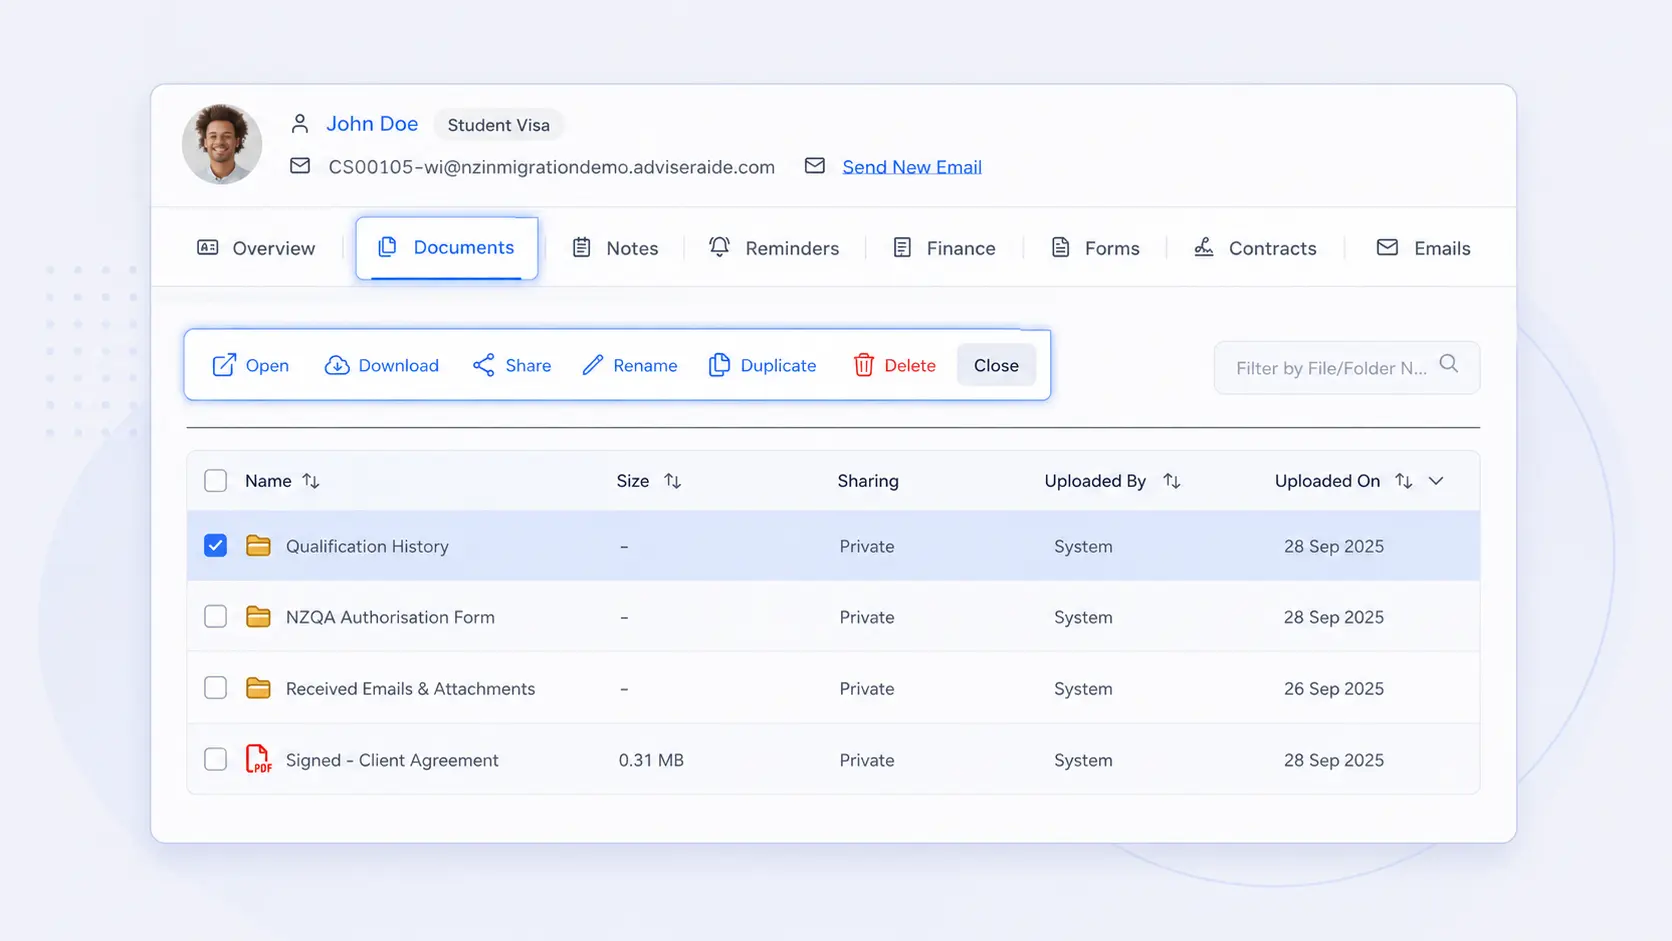Image resolution: width=1672 pixels, height=941 pixels.
Task: Click the envelope icon before client email address
Action: [x=300, y=166]
